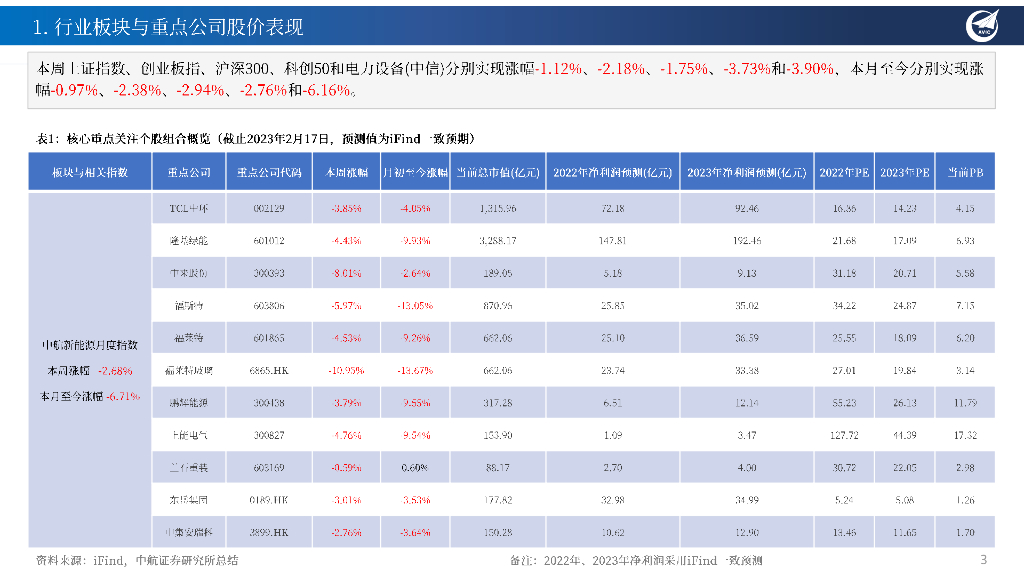Click the market value '3,288.17' cell
The height and width of the screenshot is (576, 1024).
pos(498,241)
